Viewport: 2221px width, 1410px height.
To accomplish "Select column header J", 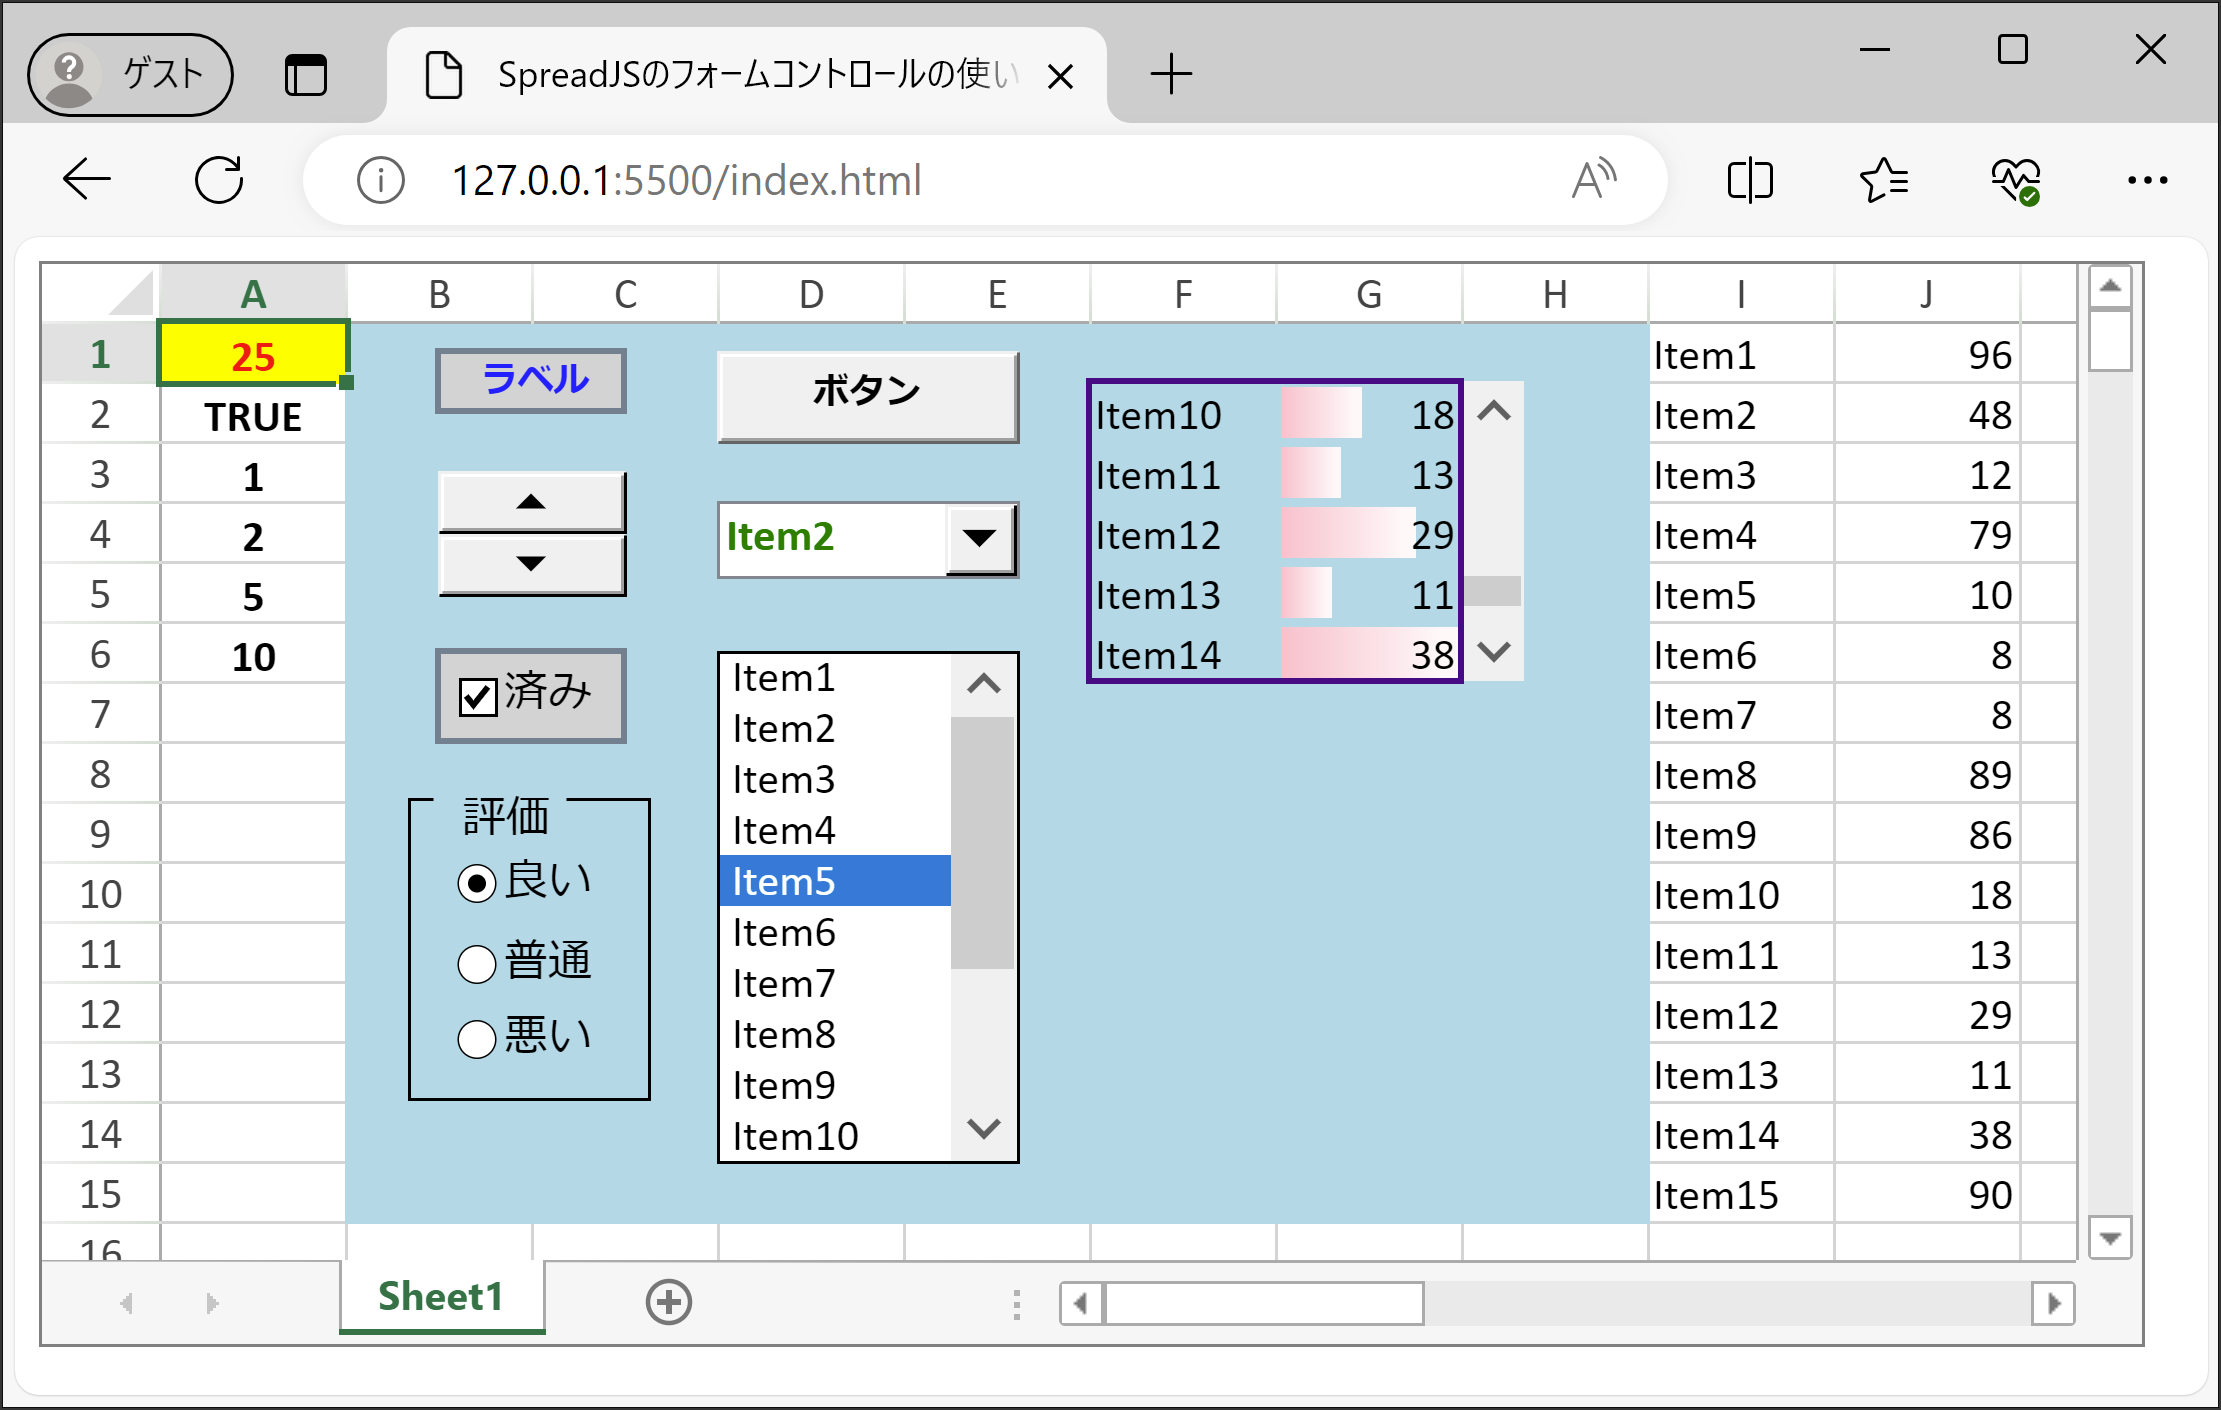I will tap(1927, 294).
